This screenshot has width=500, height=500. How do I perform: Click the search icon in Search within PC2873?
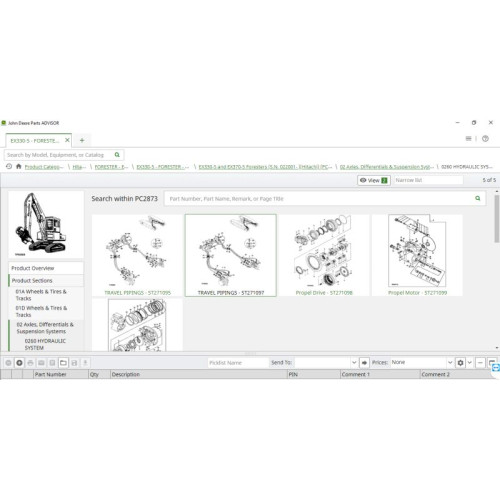(478, 198)
